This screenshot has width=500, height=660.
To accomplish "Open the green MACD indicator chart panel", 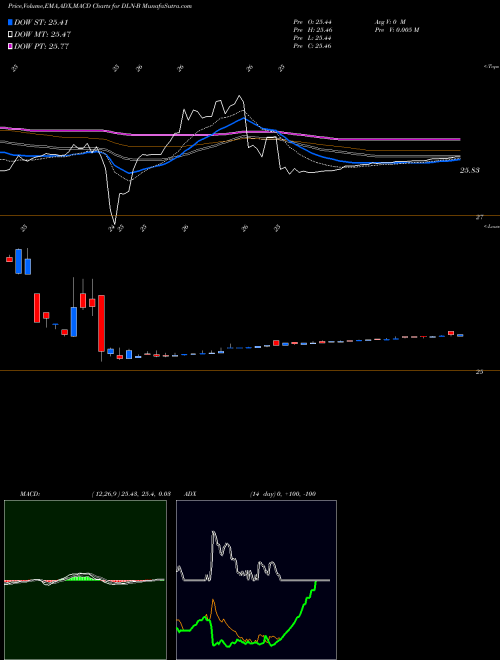I will tap(85, 580).
